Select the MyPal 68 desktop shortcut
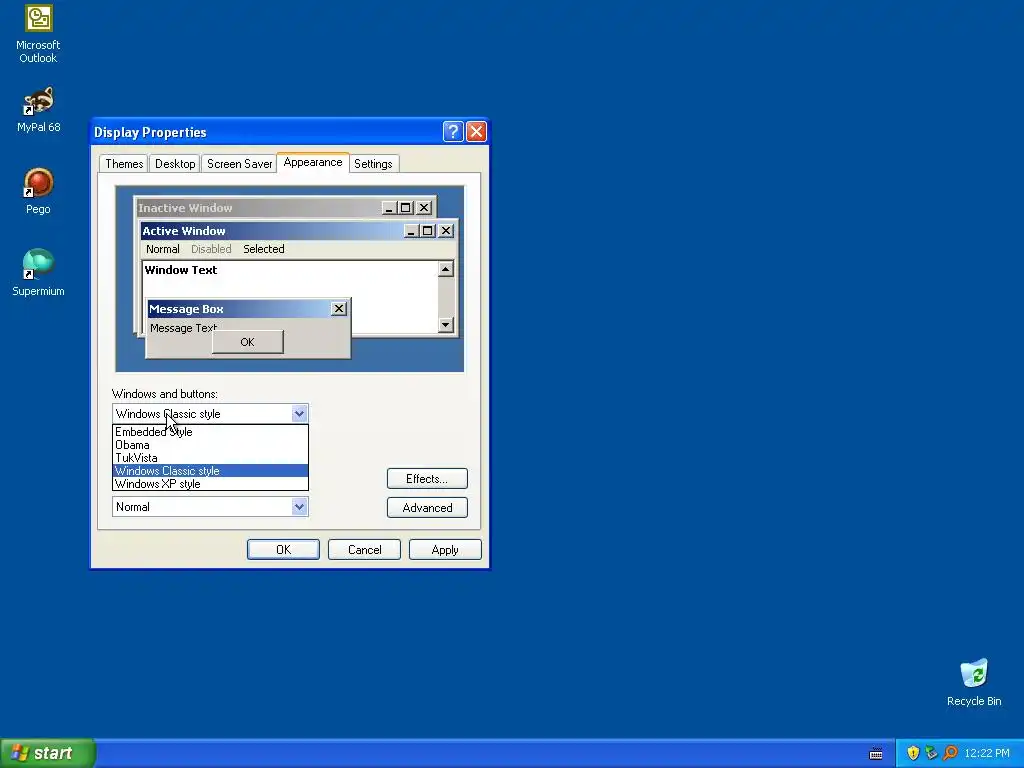The height and width of the screenshot is (768, 1024). pyautogui.click(x=38, y=110)
